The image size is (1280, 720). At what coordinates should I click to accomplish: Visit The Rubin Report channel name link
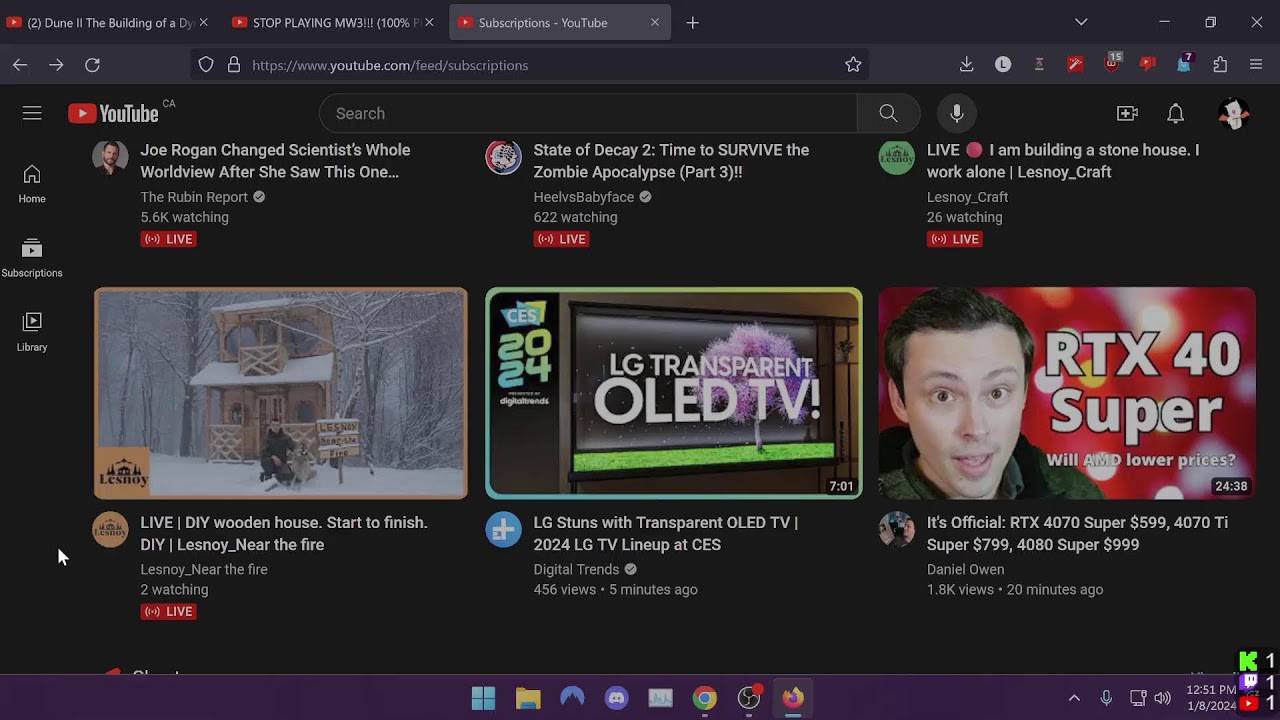(x=194, y=197)
